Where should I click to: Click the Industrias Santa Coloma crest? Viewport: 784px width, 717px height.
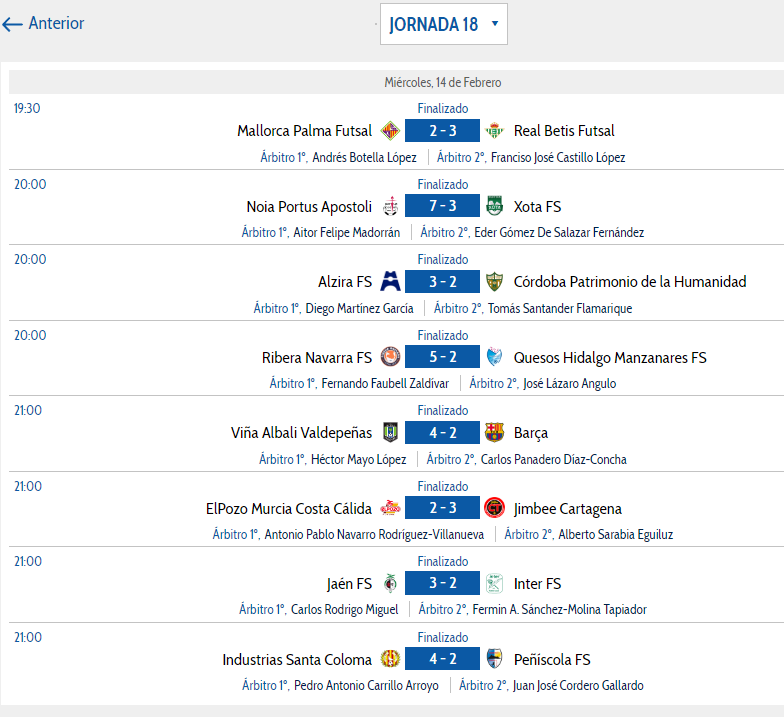[391, 659]
